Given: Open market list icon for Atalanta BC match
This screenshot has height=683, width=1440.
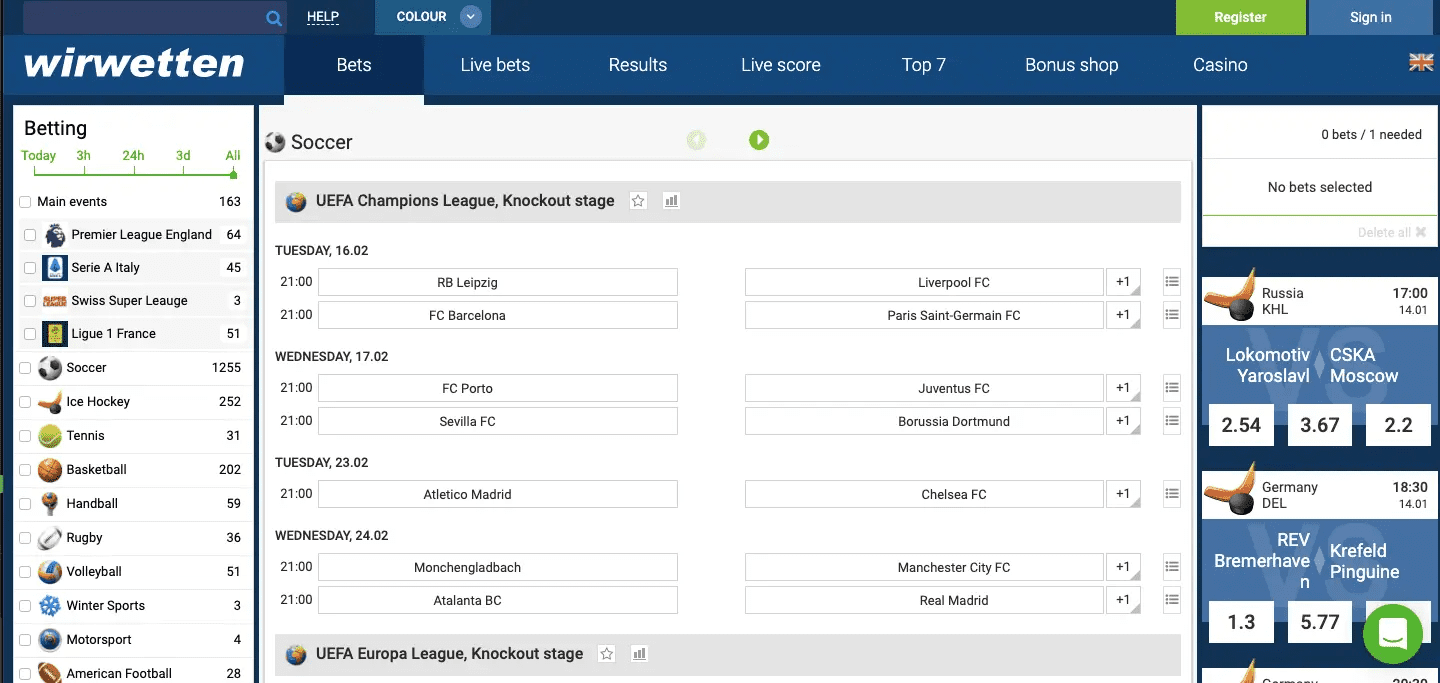Looking at the screenshot, I should pyautogui.click(x=1172, y=600).
